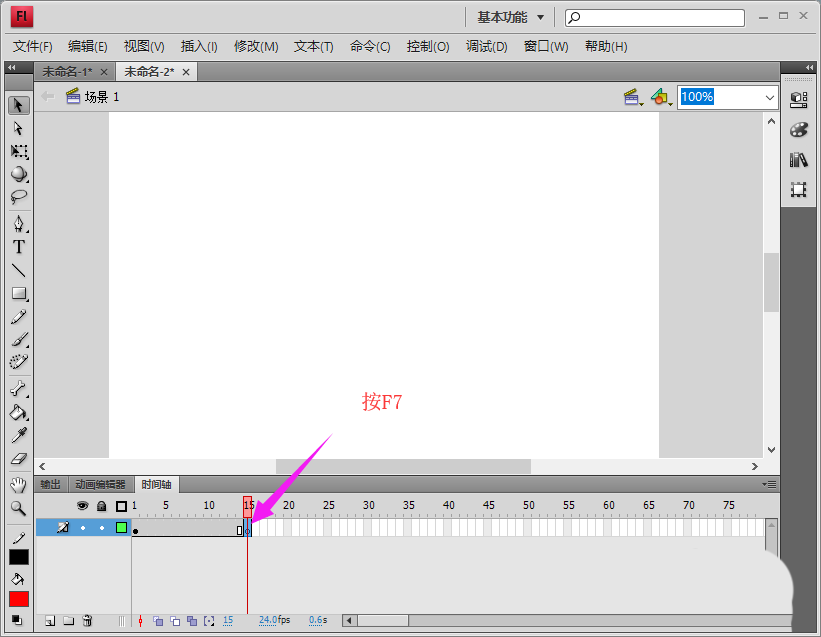
Task: Toggle Onion Skin Outlines button
Action: pyautogui.click(x=175, y=621)
